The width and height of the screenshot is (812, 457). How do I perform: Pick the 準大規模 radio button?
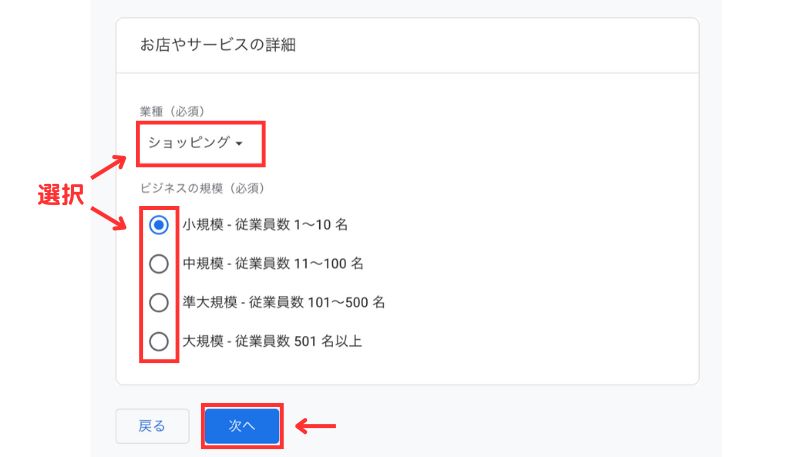(158, 302)
